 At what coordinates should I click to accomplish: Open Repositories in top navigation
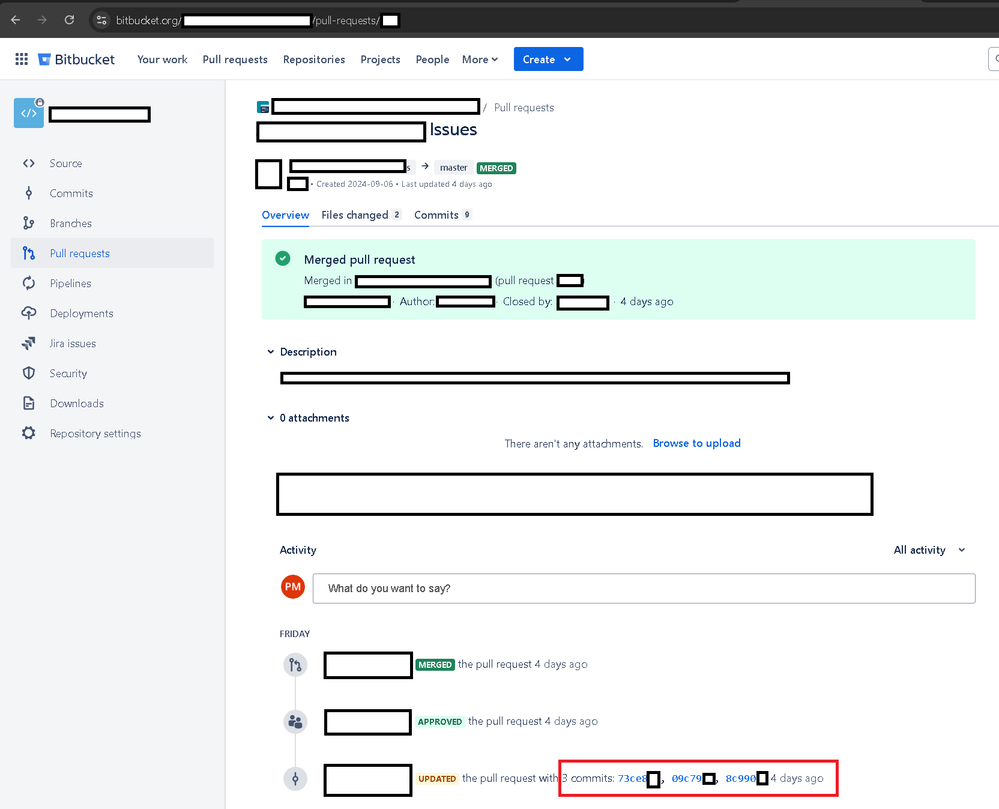pos(314,59)
